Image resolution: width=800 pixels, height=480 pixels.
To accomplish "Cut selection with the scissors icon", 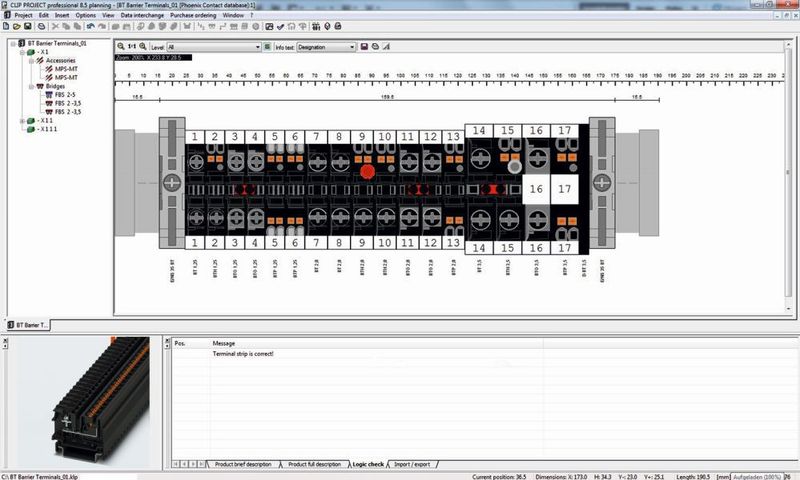I will tap(55, 26).
